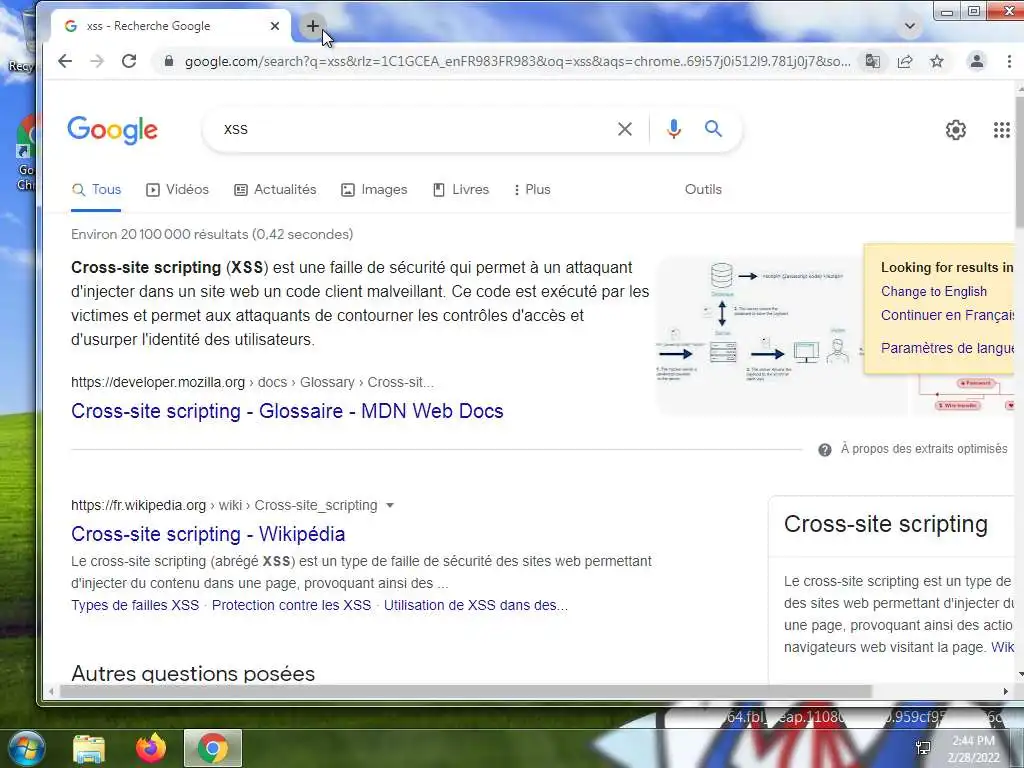1024x768 pixels.
Task: Expand the Wikipedia result URL dropdown arrow
Action: click(x=390, y=505)
